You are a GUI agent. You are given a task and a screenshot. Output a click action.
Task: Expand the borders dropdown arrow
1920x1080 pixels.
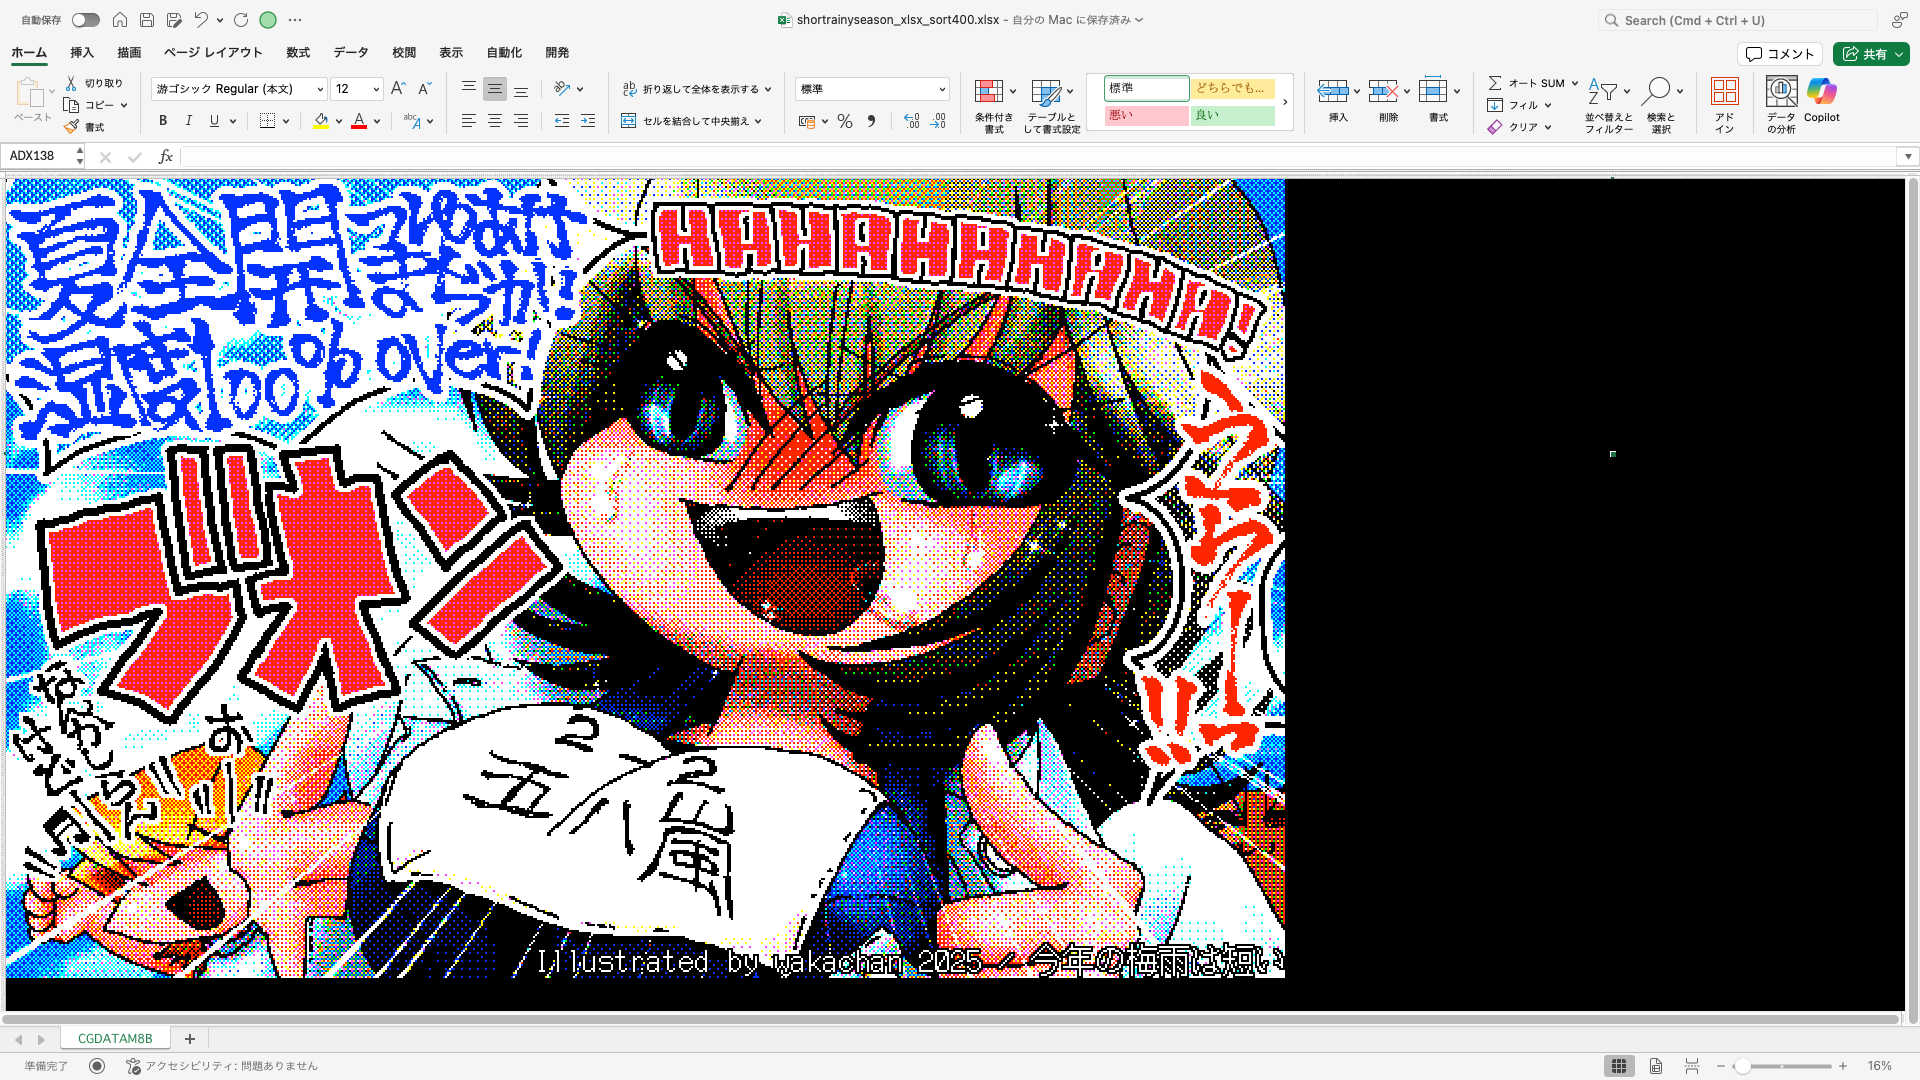tap(286, 121)
